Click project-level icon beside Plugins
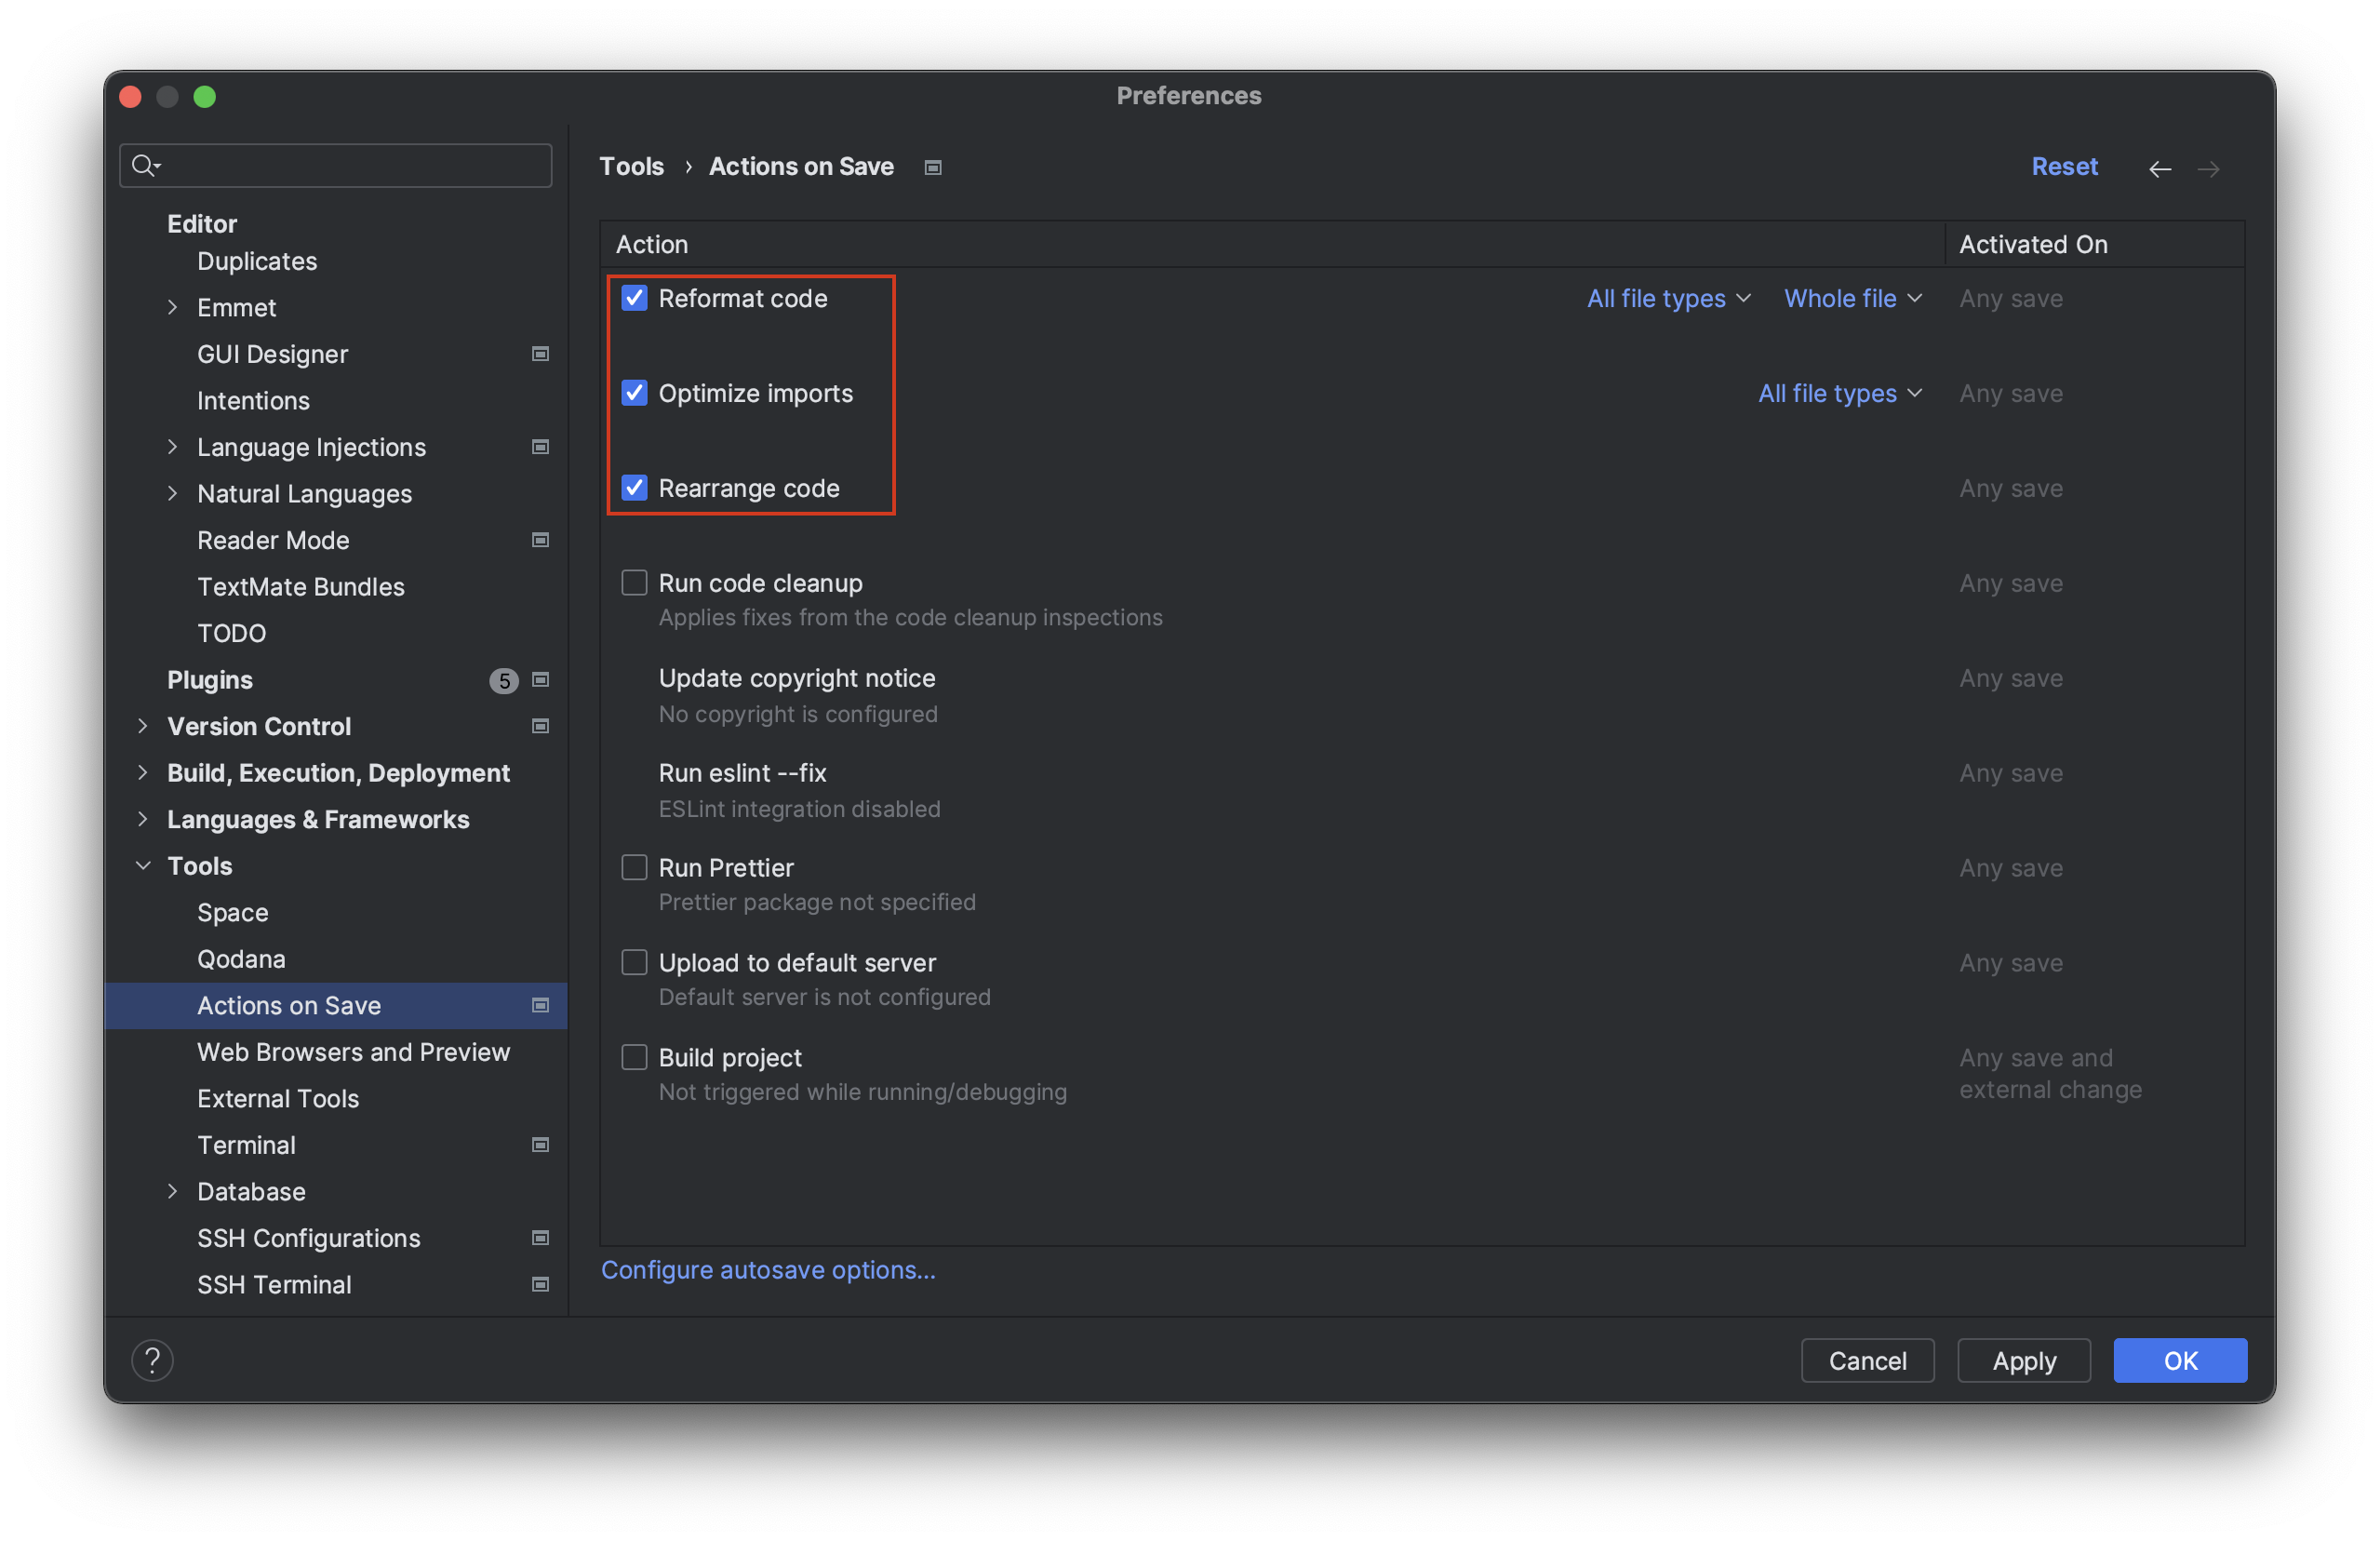 [x=540, y=680]
